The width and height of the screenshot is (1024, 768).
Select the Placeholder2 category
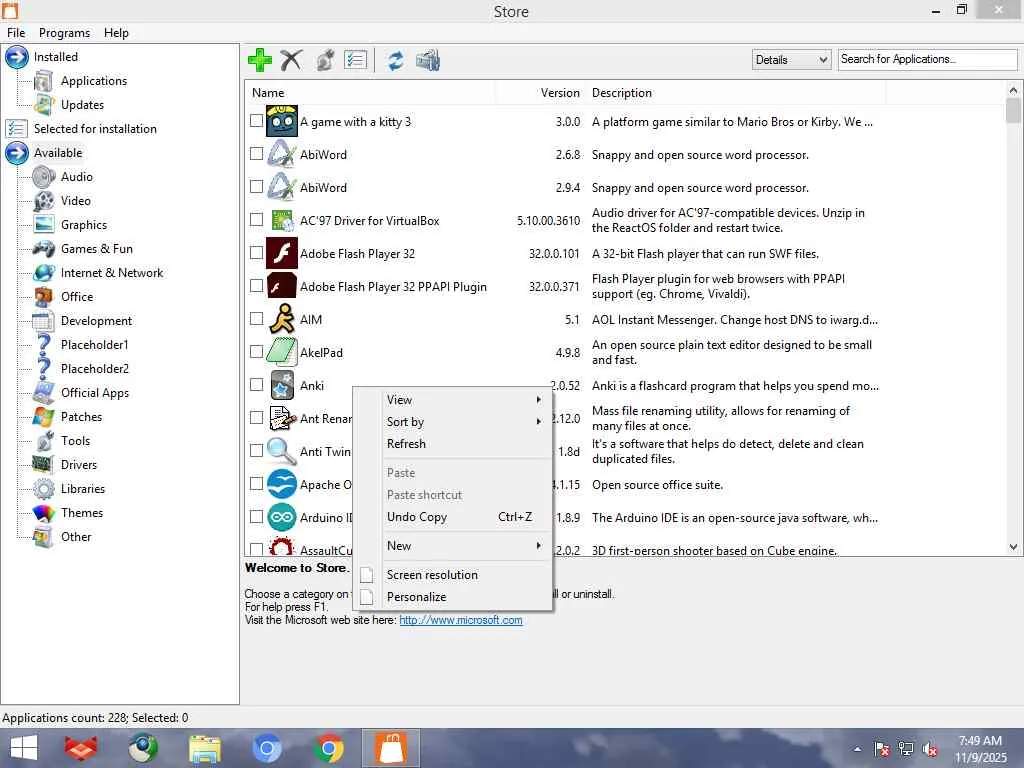click(95, 369)
